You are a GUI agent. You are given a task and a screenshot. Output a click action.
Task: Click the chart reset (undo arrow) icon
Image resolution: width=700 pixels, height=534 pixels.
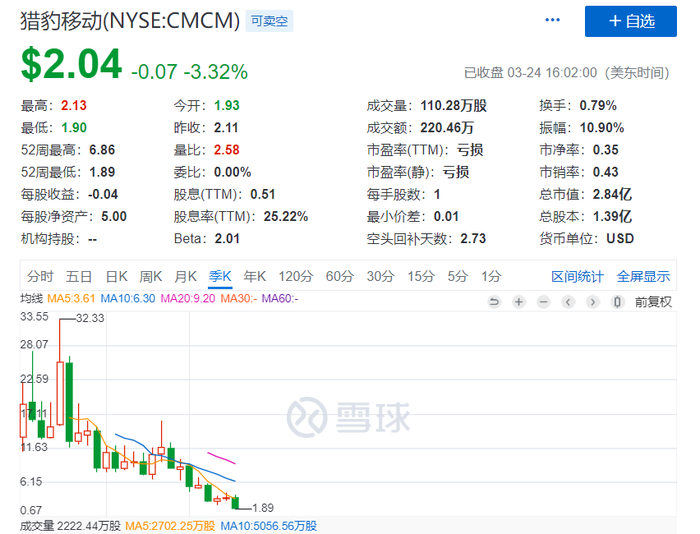click(x=494, y=302)
